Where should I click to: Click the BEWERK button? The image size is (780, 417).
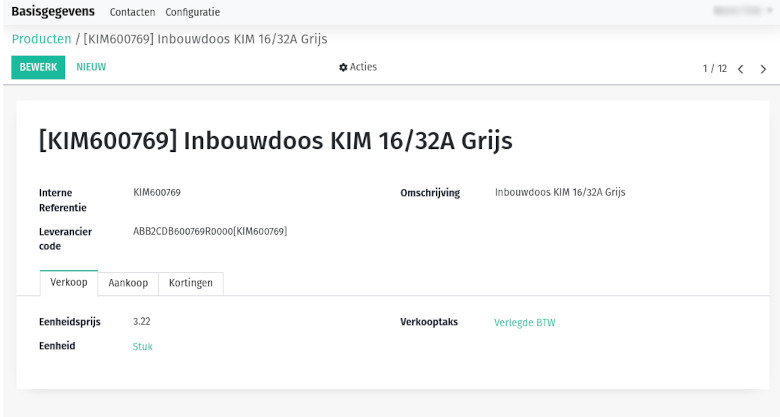tap(38, 67)
